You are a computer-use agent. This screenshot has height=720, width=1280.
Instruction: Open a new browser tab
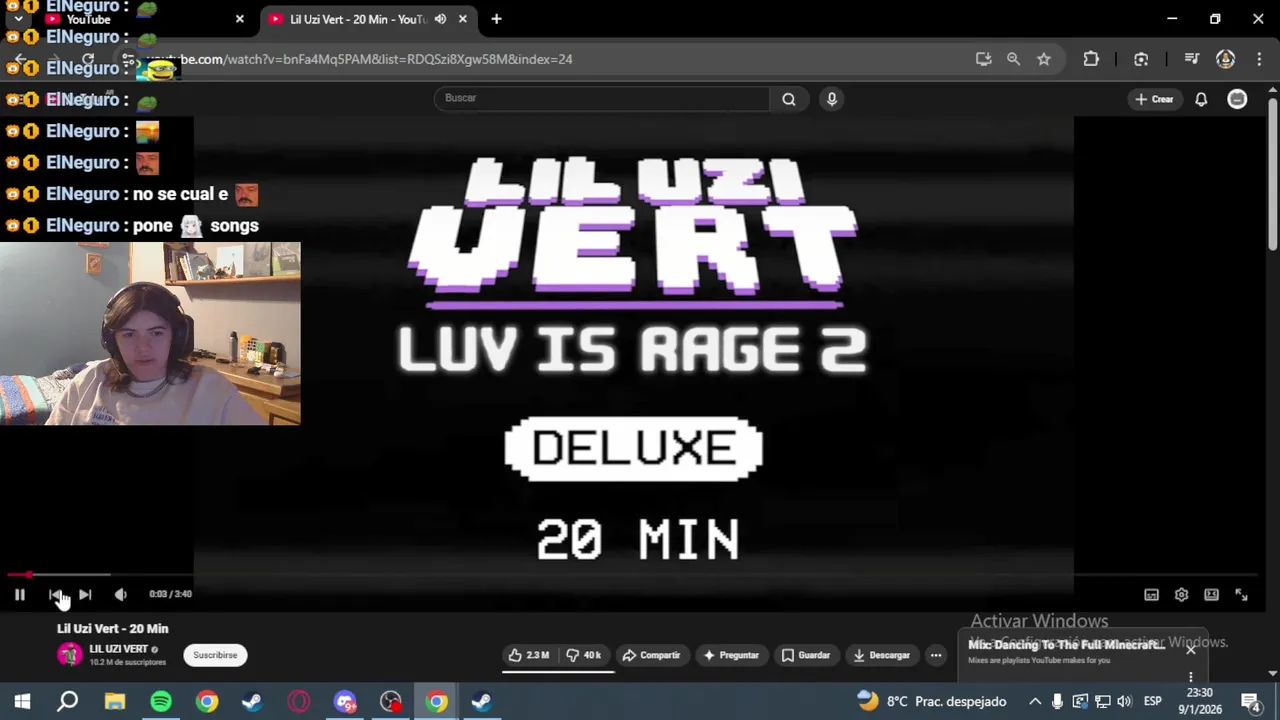(x=496, y=19)
